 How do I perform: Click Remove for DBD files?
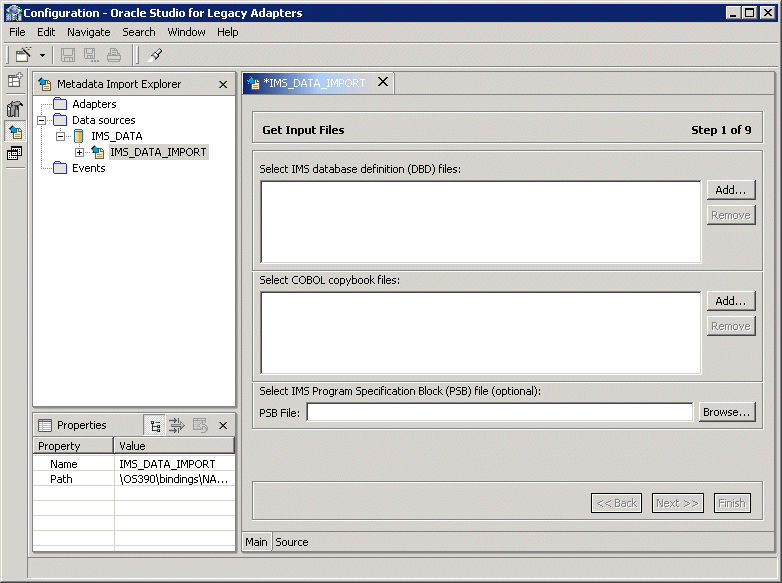(731, 215)
